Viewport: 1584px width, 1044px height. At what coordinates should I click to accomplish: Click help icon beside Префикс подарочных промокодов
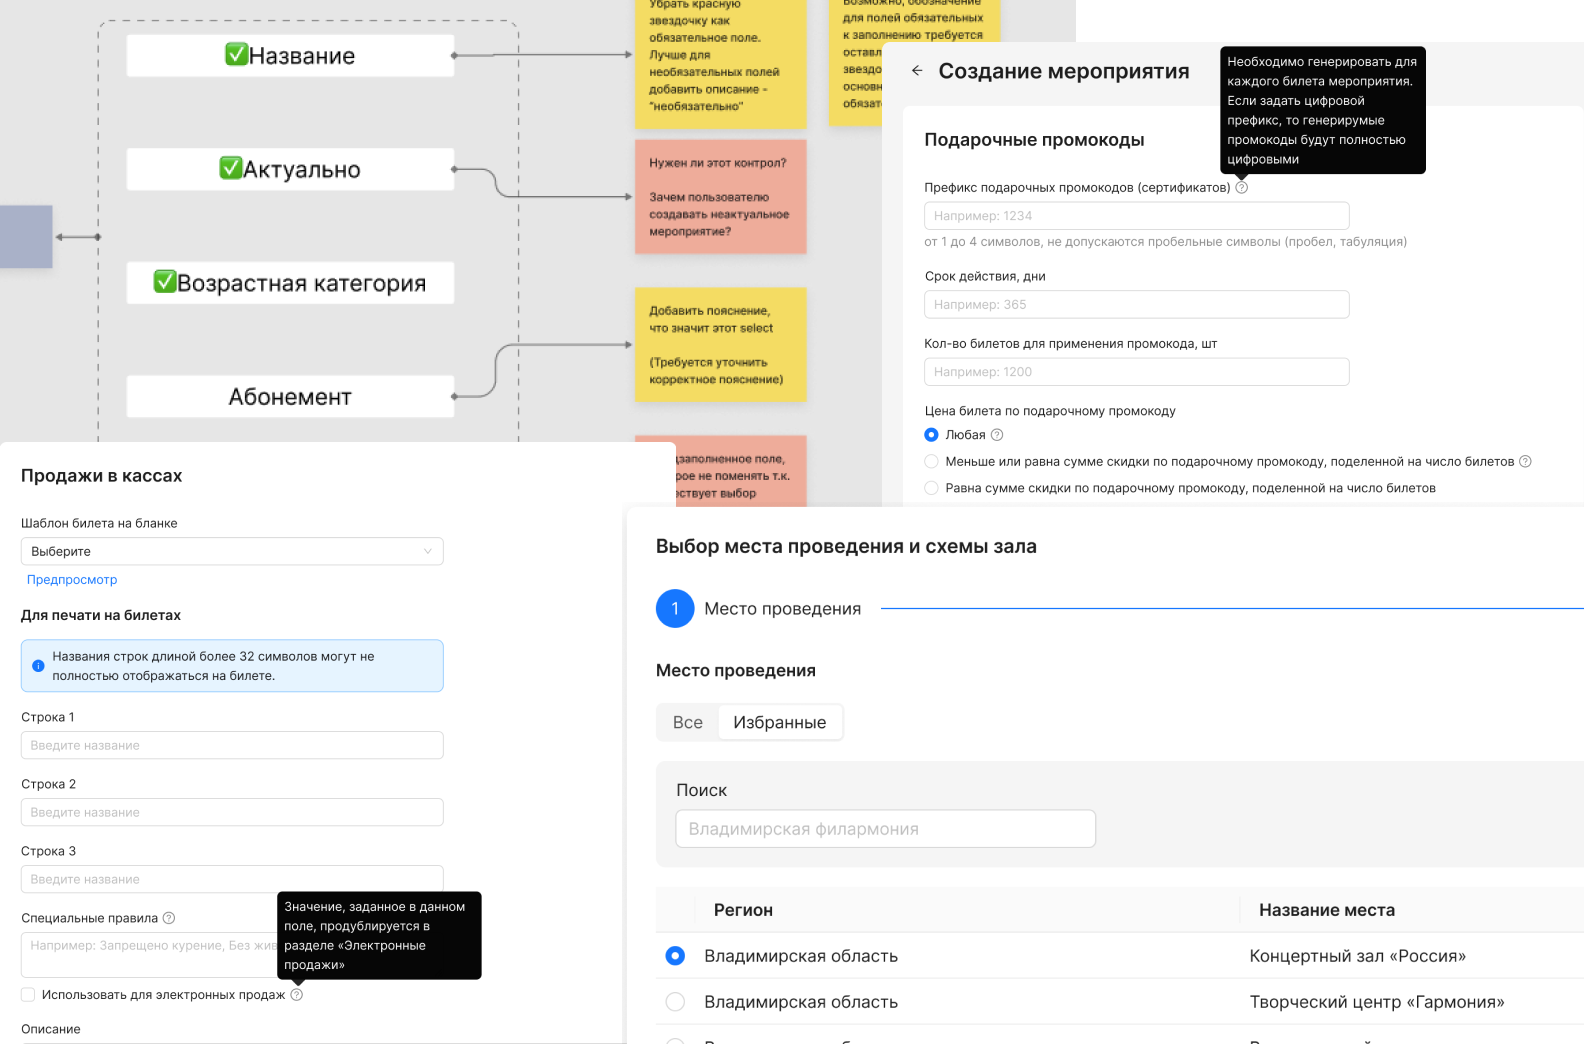[1241, 188]
